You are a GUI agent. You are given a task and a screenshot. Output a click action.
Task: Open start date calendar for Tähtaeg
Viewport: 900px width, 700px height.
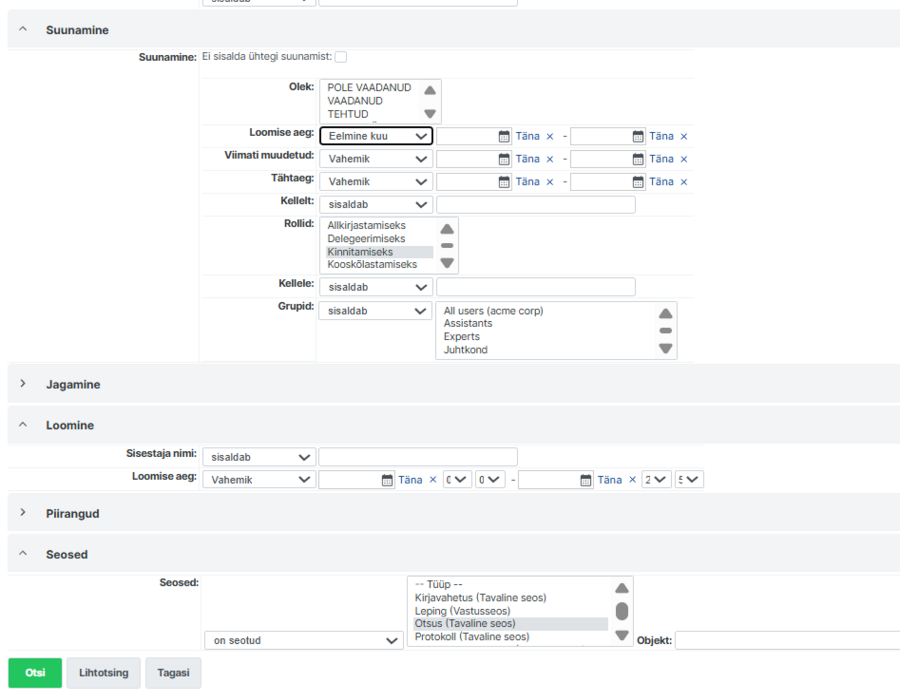[503, 182]
